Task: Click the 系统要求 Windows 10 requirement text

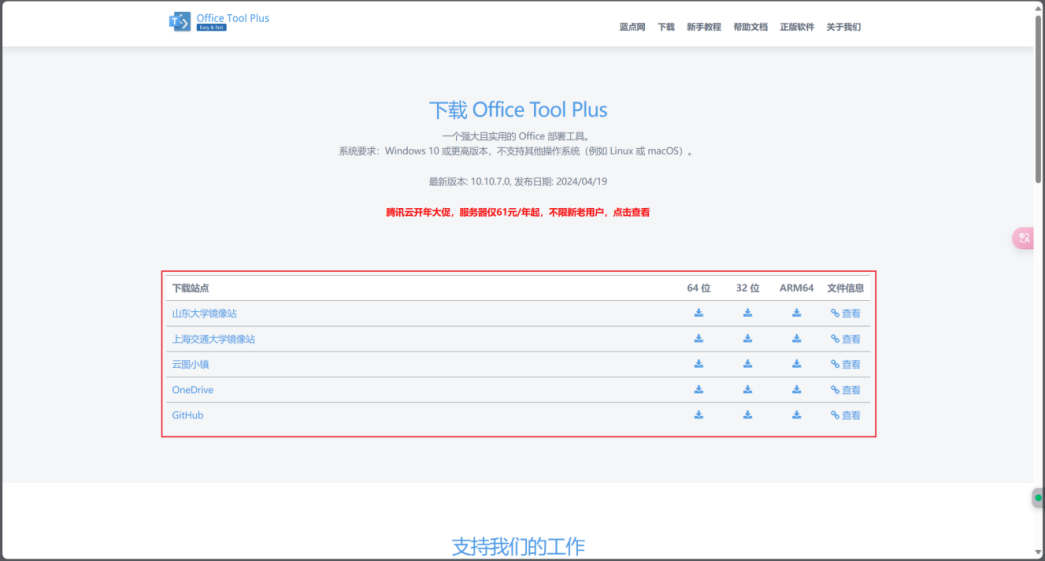Action: [x=516, y=151]
